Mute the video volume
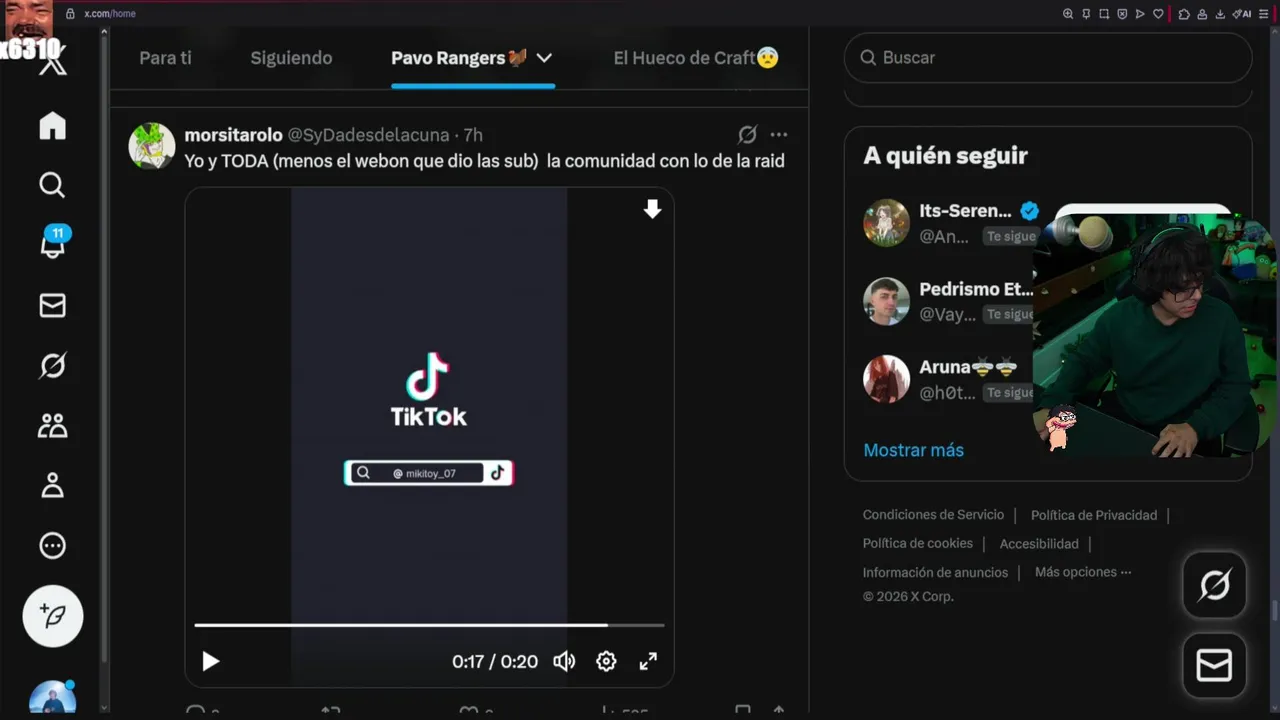Image resolution: width=1280 pixels, height=720 pixels. pyautogui.click(x=564, y=661)
